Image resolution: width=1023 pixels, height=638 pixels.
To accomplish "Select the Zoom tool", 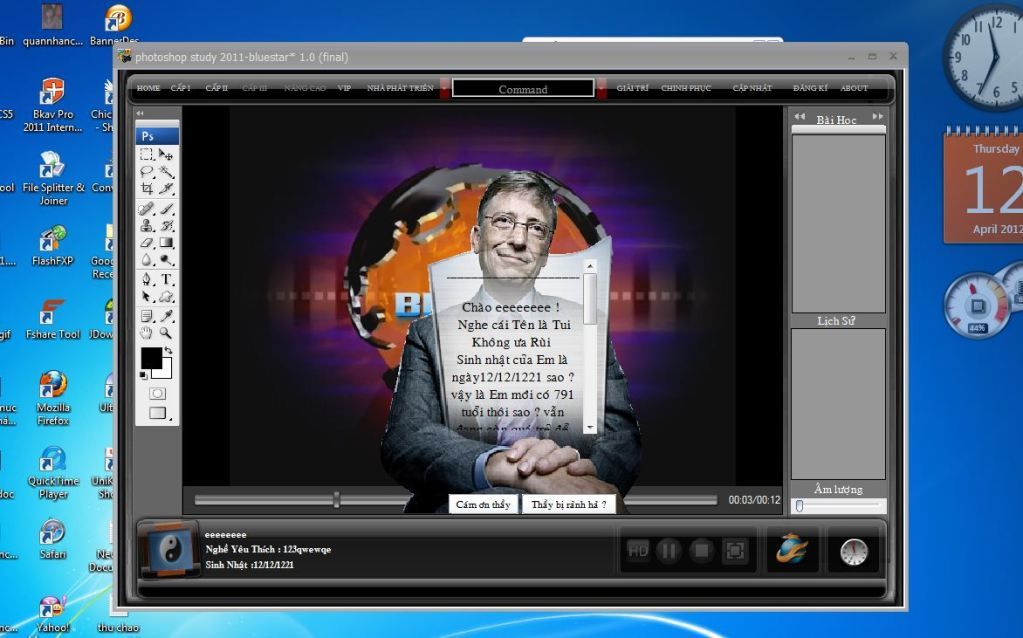I will click(x=166, y=333).
